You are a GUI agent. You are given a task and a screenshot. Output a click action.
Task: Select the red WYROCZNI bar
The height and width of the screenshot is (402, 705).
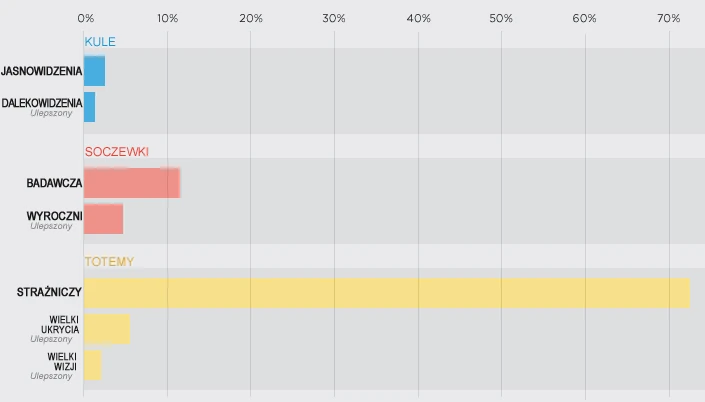(103, 219)
